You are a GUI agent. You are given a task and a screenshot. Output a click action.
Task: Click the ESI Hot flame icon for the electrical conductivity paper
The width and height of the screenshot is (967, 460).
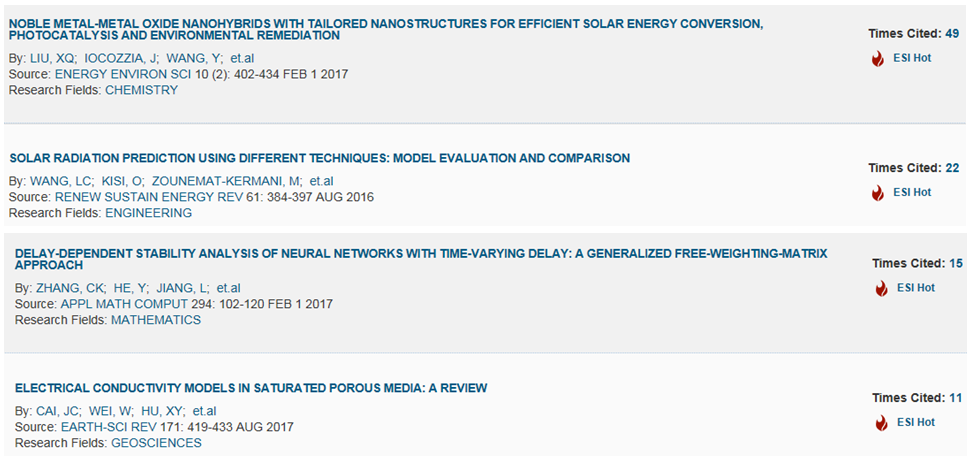tap(881, 423)
